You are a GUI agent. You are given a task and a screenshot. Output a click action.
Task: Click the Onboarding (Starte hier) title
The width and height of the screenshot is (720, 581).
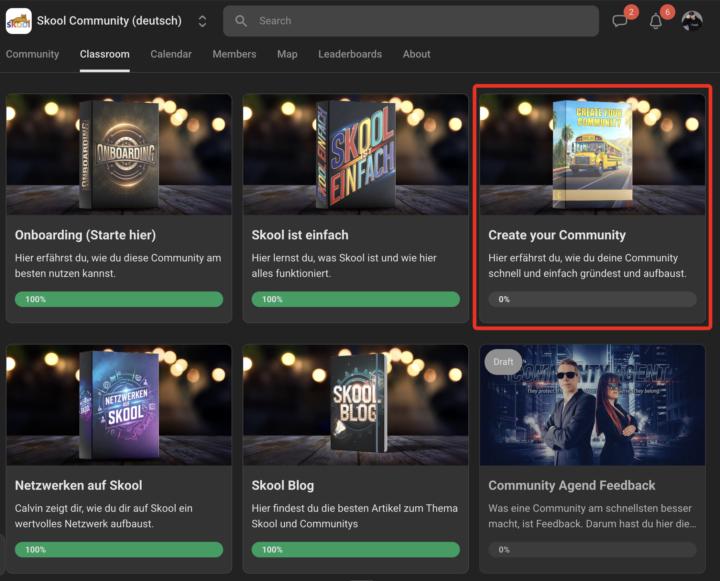point(85,235)
